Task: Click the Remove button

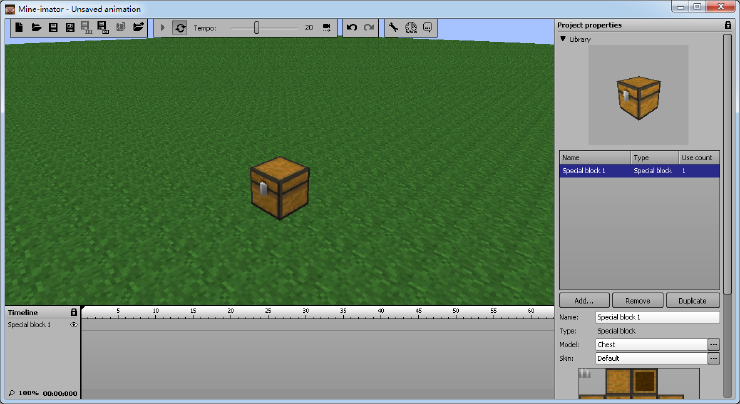Action: tap(638, 301)
